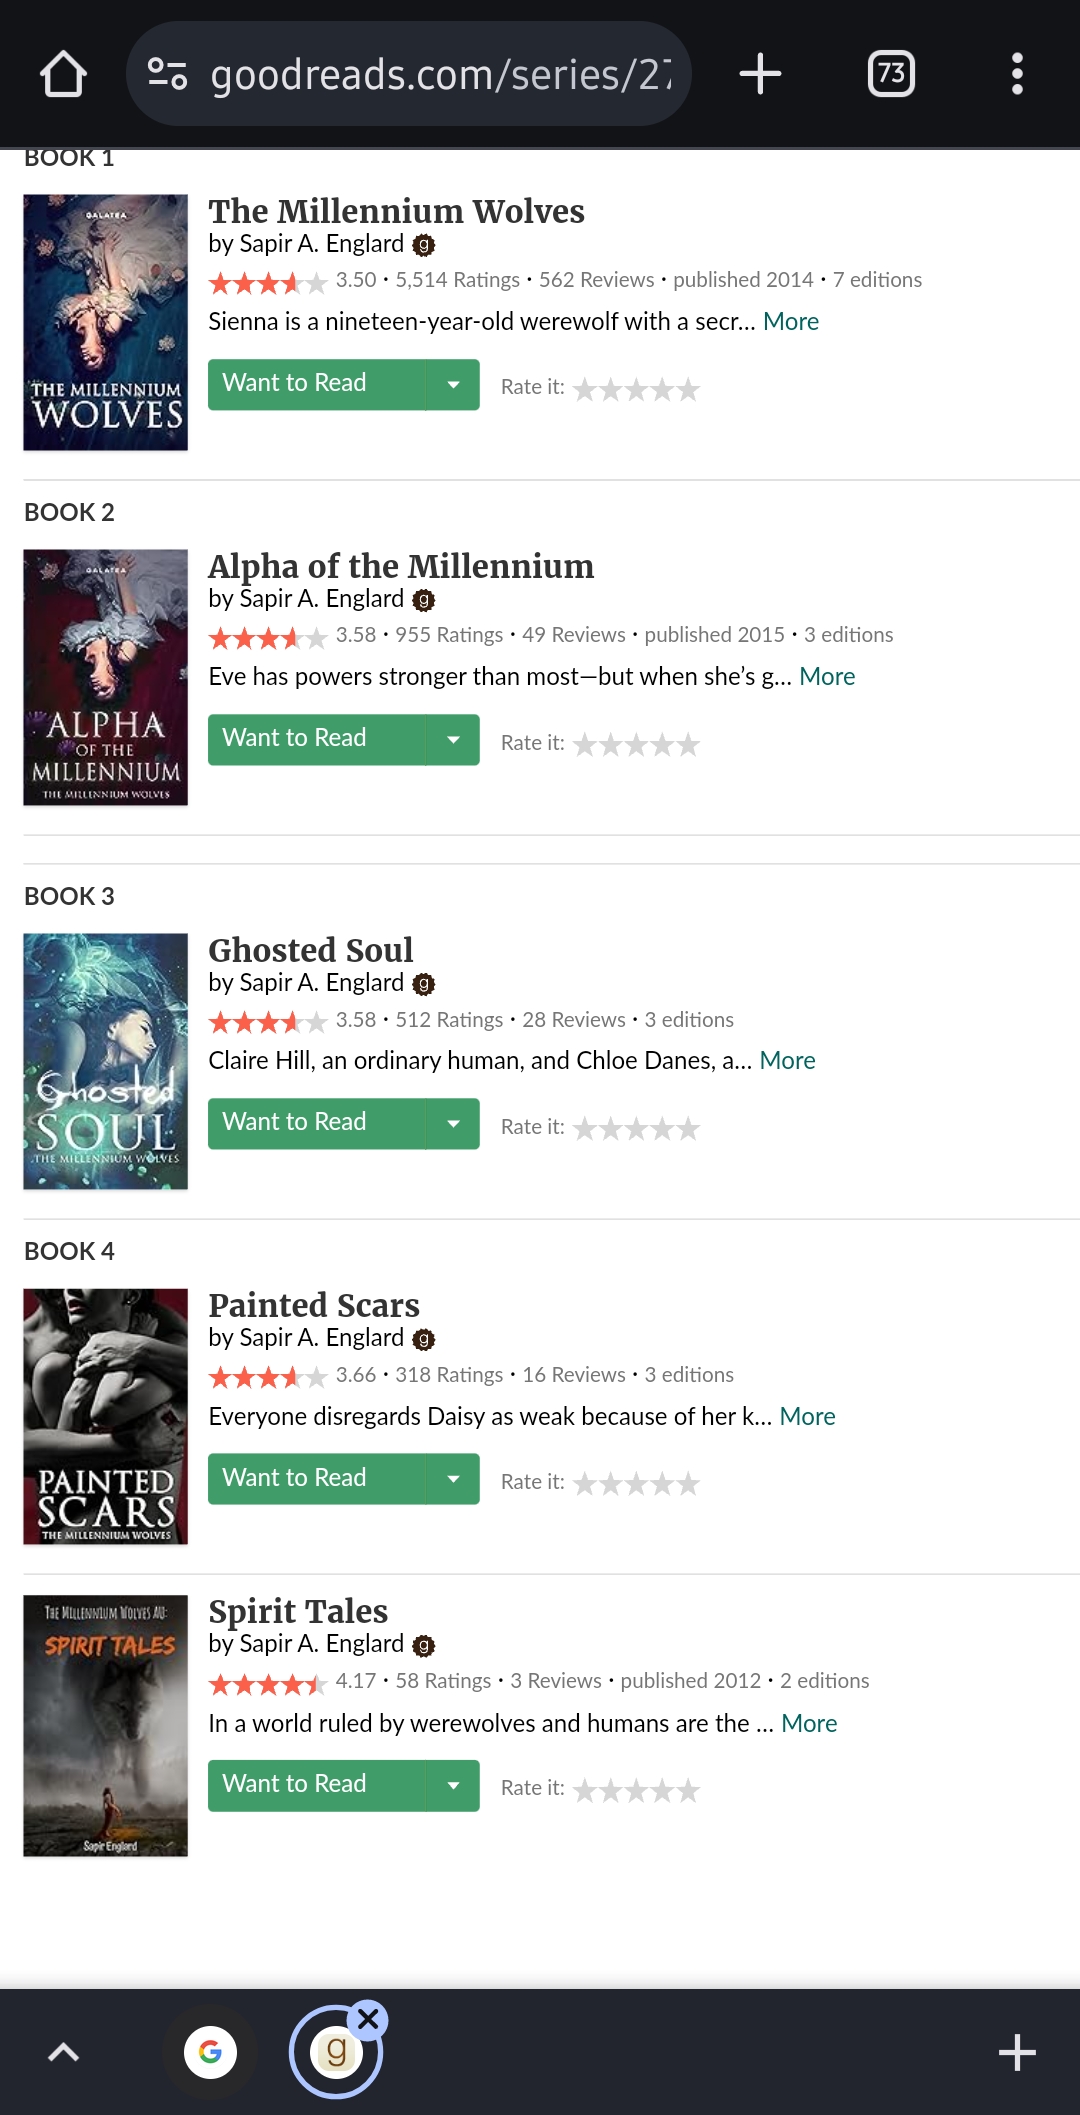1080x2115 pixels.
Task: Switch to the Google tab in the bottom strip
Action: (x=210, y=2052)
